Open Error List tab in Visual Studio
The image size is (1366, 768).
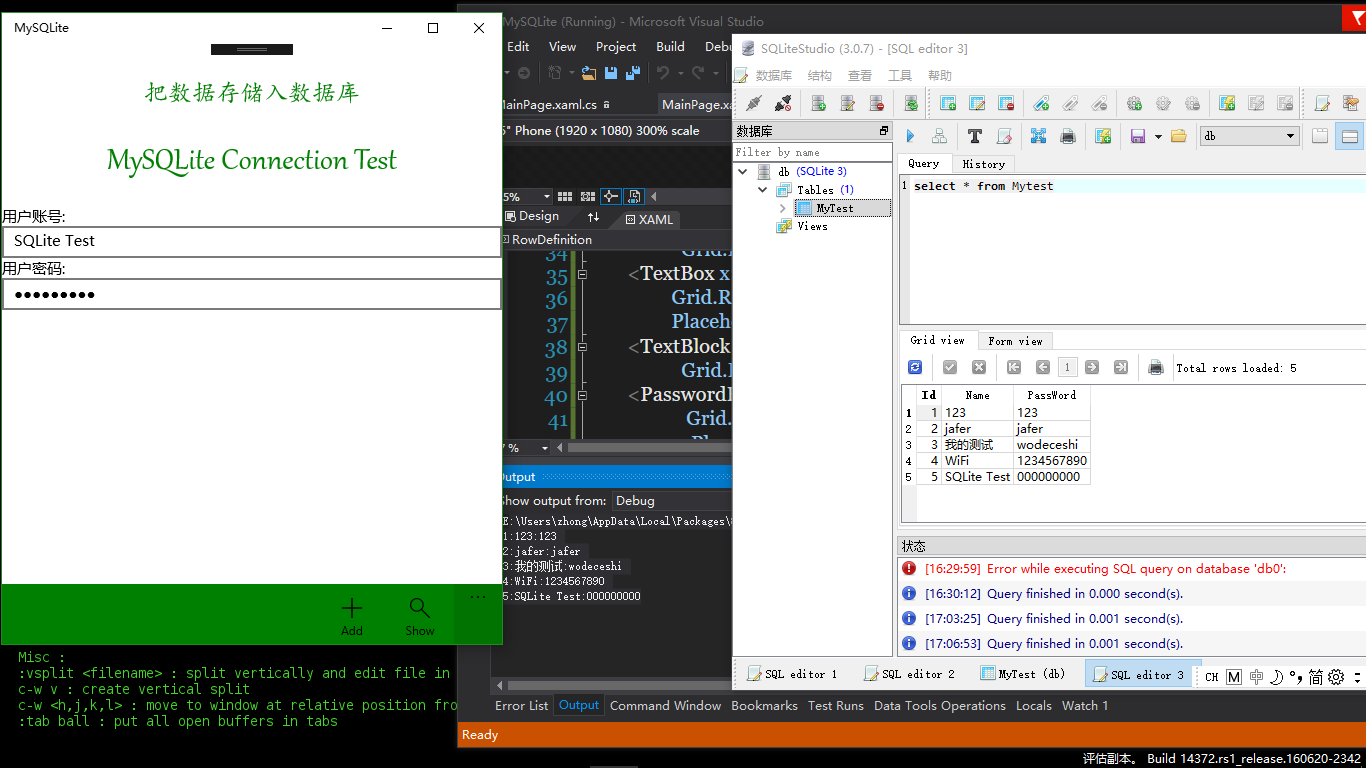click(521, 705)
